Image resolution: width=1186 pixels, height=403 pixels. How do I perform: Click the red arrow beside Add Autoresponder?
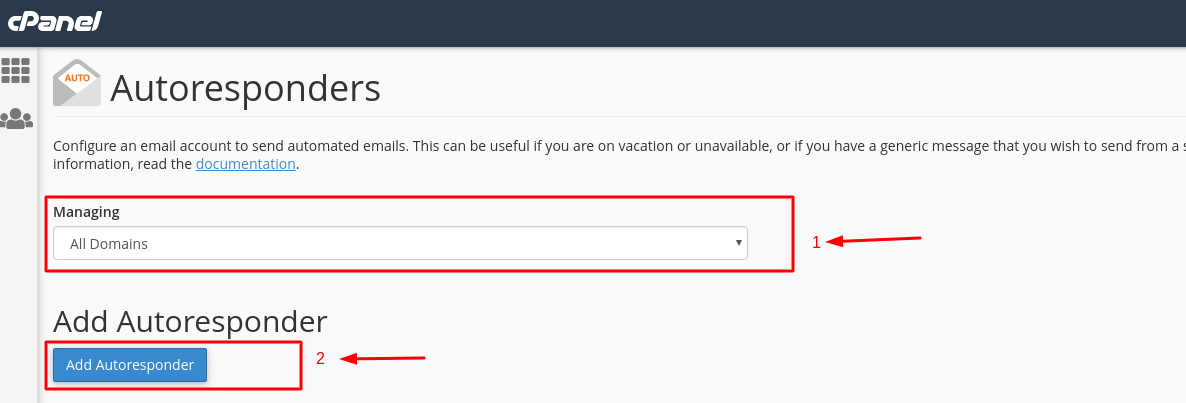[x=385, y=358]
